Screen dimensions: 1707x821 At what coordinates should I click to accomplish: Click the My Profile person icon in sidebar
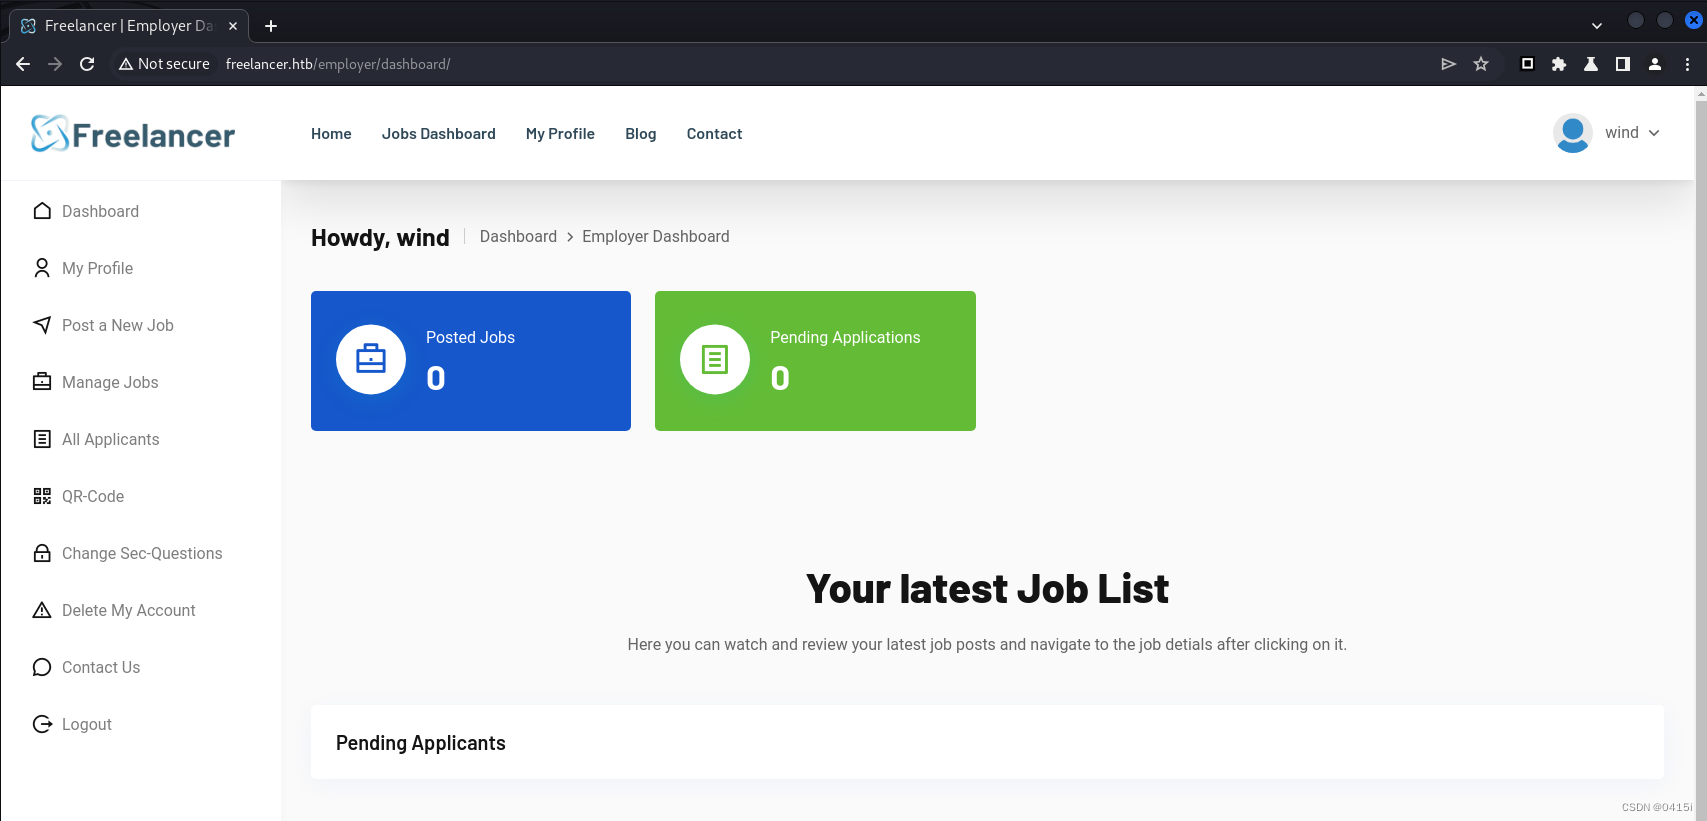(42, 268)
